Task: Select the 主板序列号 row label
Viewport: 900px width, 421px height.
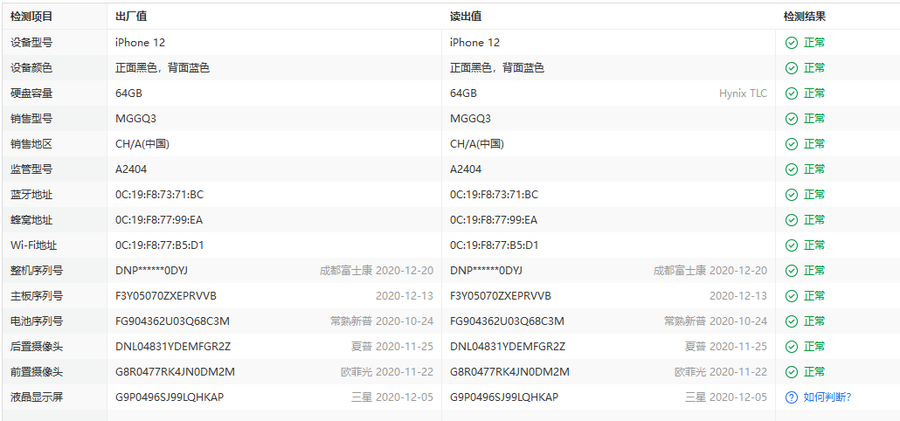Action: (x=37, y=296)
